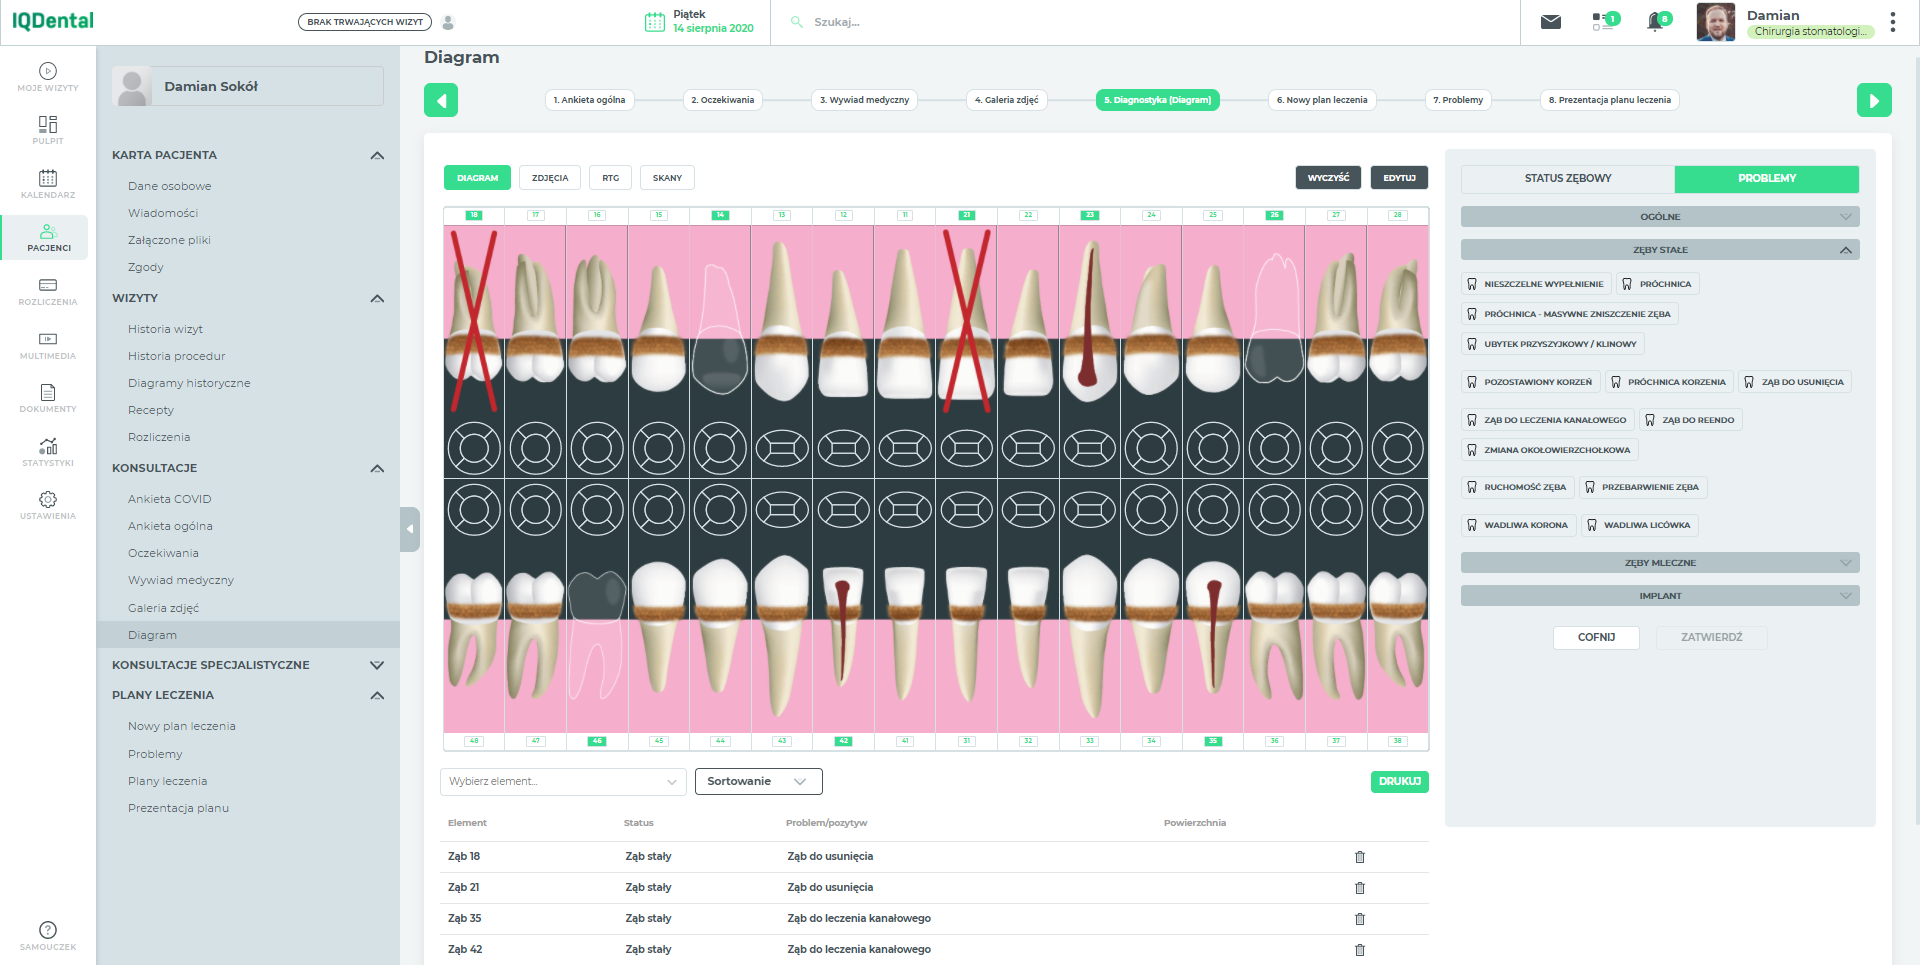Toggle Ubytek przyszyjkowy / klinowy
The height and width of the screenshot is (965, 1920).
click(x=1552, y=344)
